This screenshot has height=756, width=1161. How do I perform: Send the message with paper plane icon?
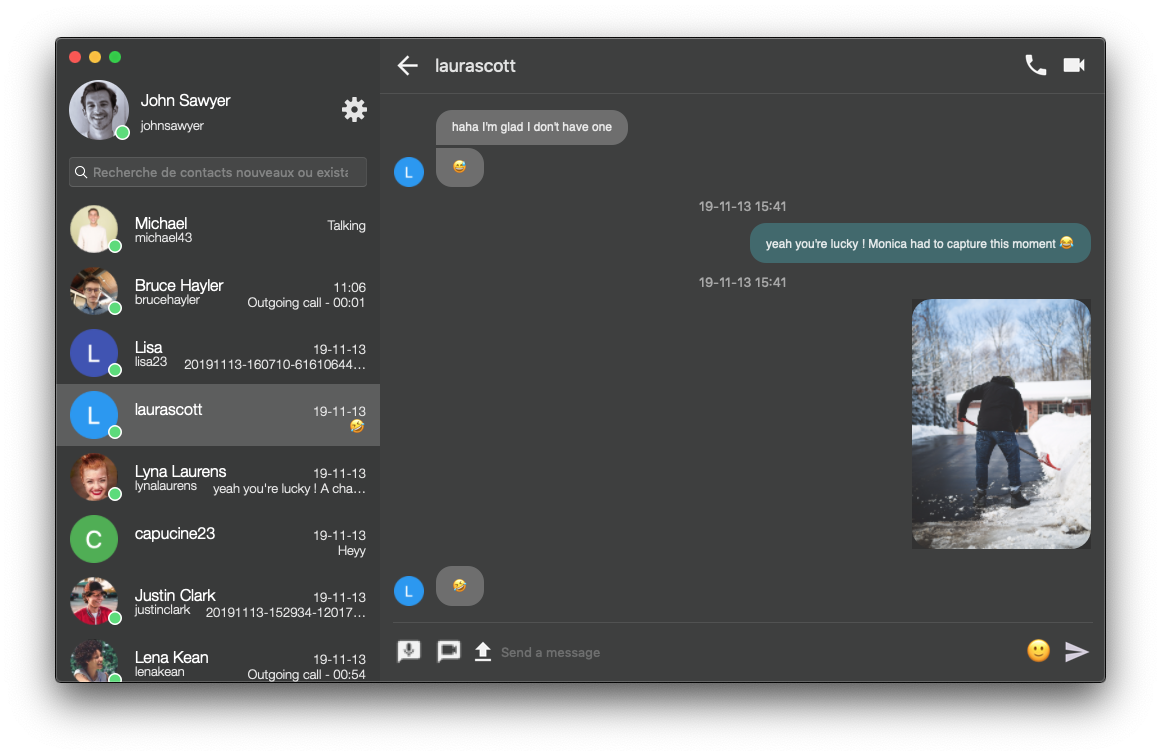pyautogui.click(x=1077, y=652)
